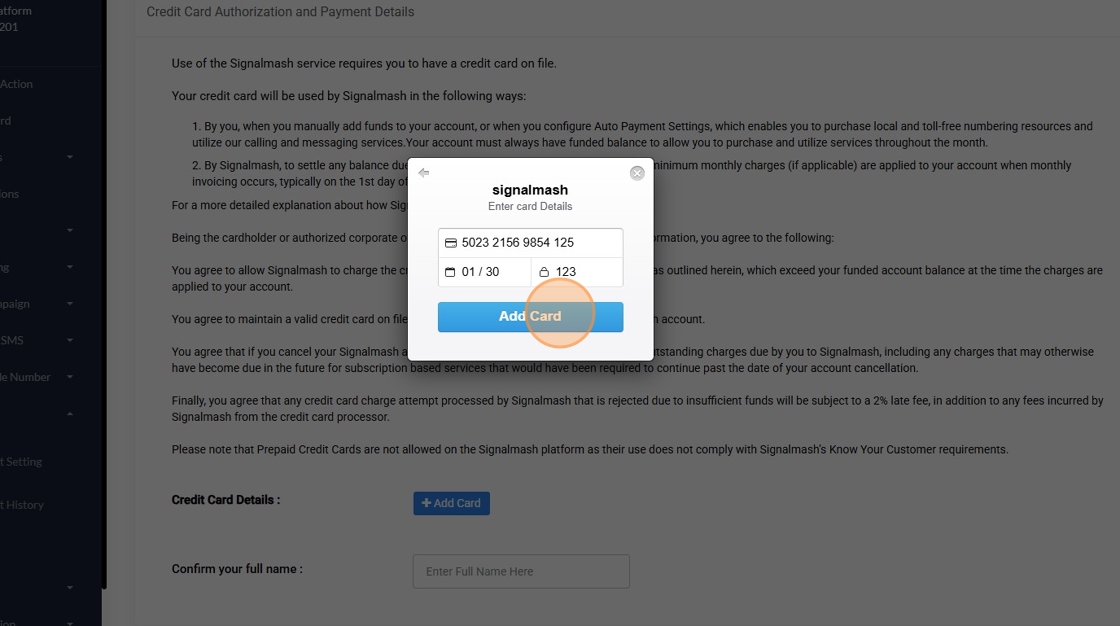Focus the Enter Full Name Here field
Screen dimensions: 1120x626
[521, 572]
